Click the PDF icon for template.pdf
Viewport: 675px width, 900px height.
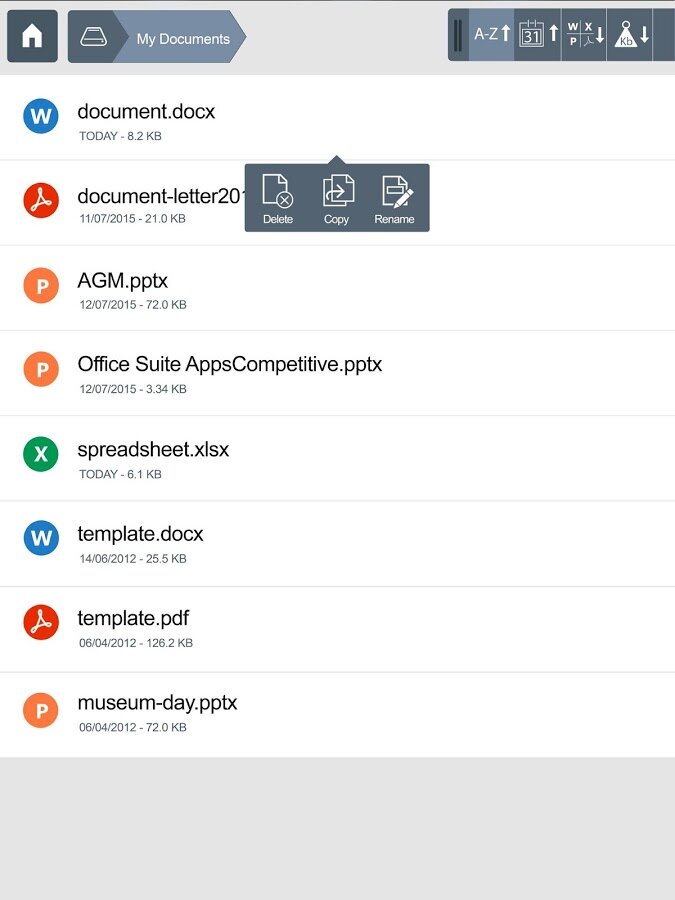click(x=41, y=623)
